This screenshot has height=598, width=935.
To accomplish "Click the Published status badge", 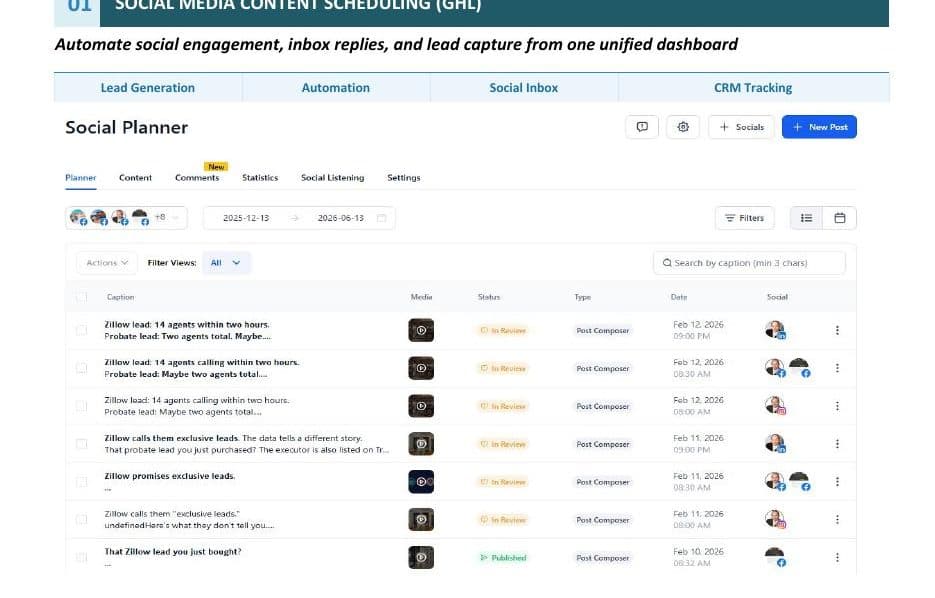I will (x=503, y=558).
